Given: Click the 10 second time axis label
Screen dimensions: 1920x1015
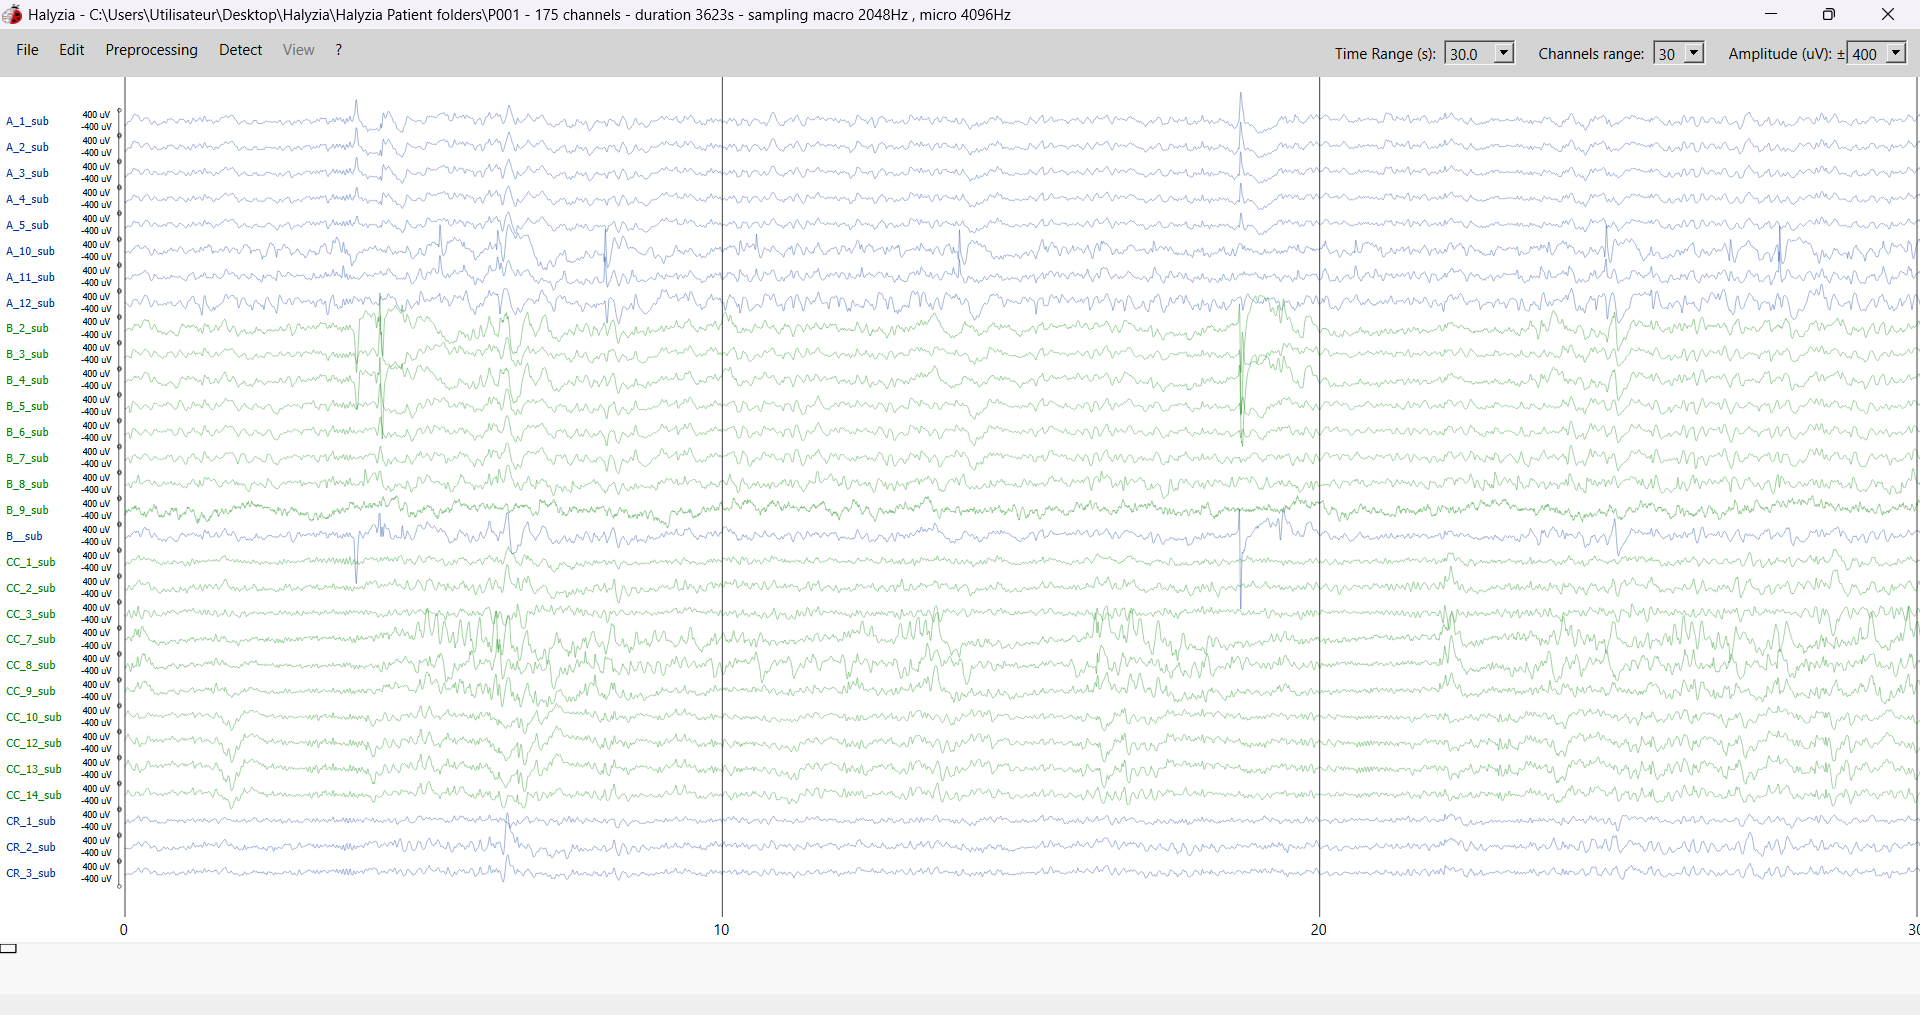Looking at the screenshot, I should coord(721,929).
